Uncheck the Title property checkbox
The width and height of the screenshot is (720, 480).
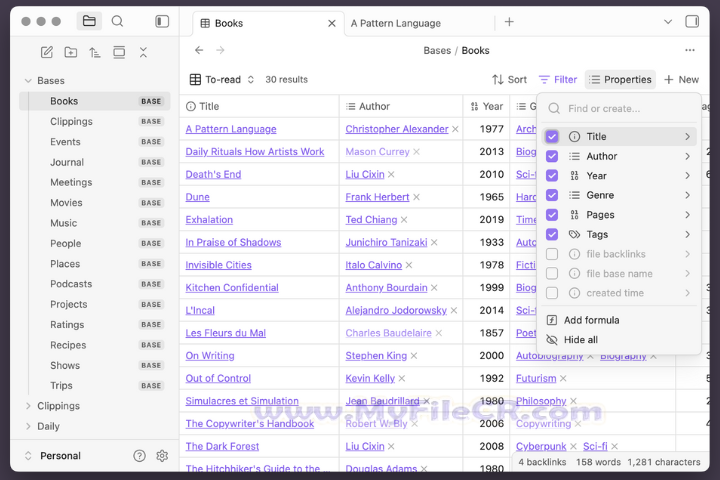pyautogui.click(x=552, y=136)
